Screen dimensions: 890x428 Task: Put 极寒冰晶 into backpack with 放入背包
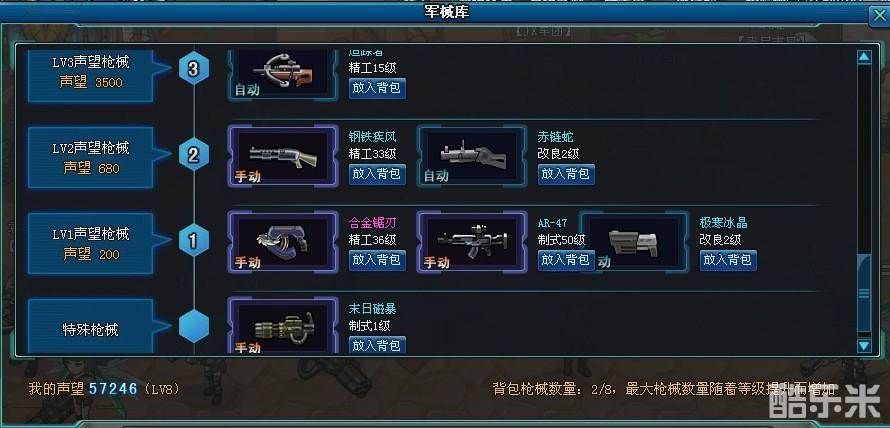click(728, 260)
